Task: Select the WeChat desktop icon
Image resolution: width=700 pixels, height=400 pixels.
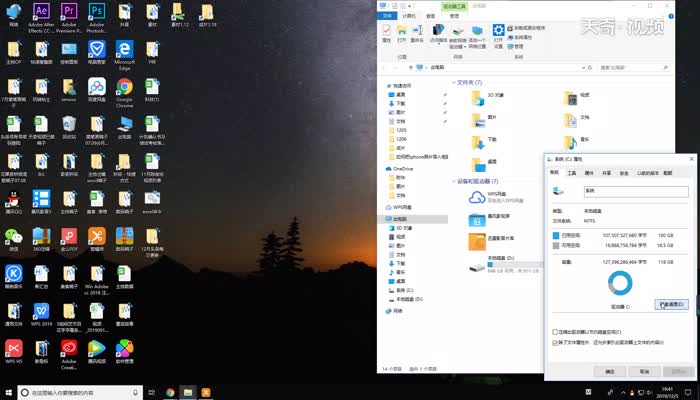Action: 13,239
